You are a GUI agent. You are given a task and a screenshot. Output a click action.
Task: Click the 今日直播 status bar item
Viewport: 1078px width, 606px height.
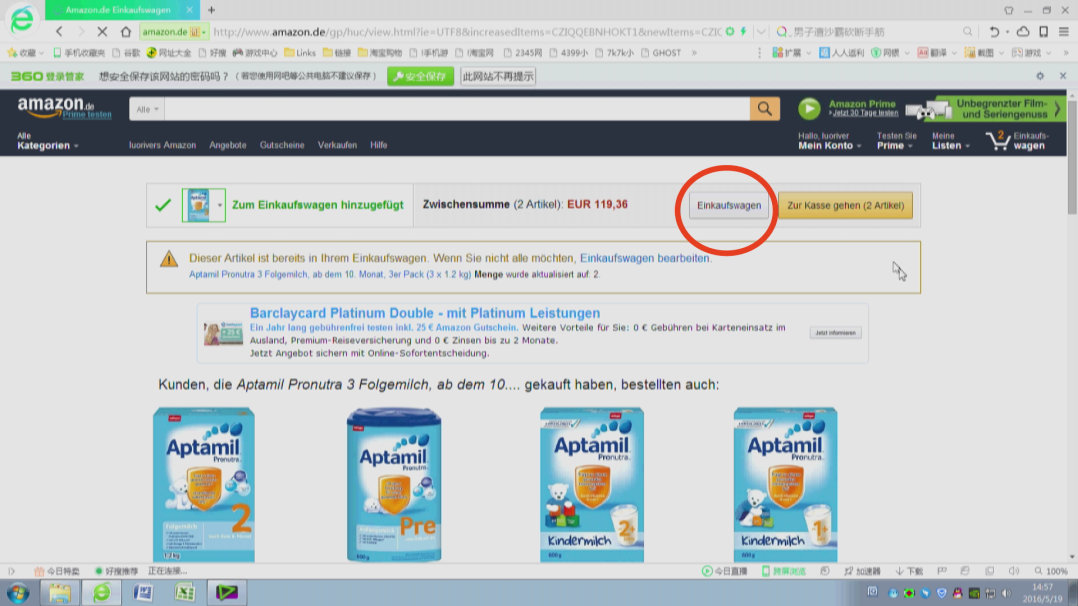point(723,571)
